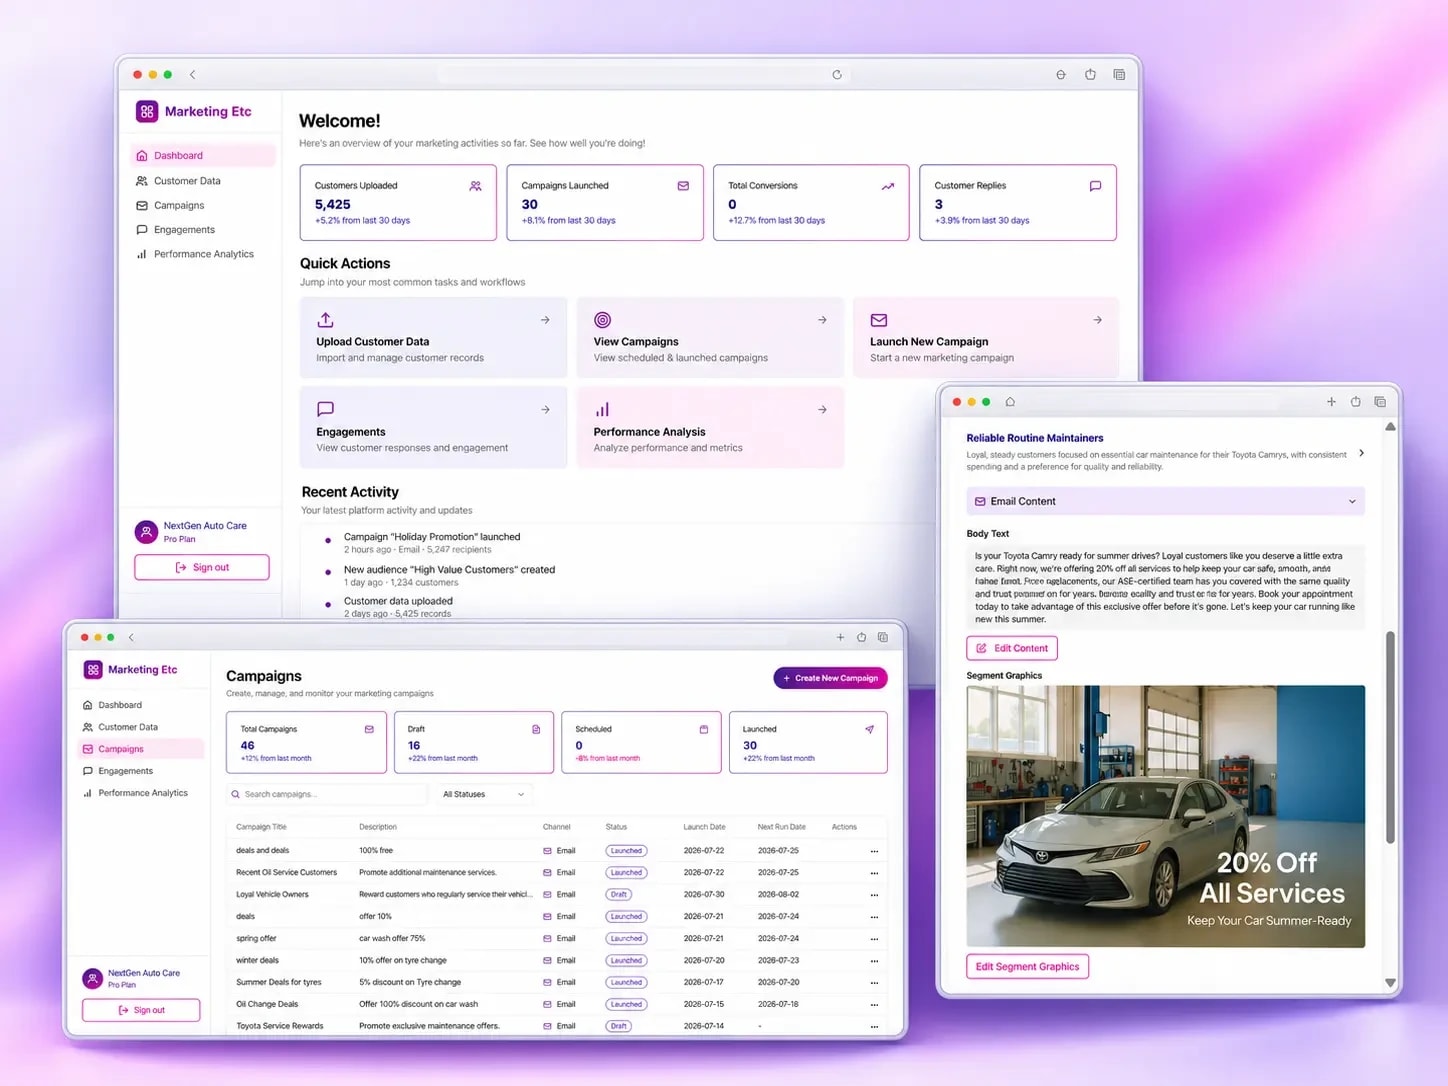This screenshot has height=1086, width=1448.
Task: Open actions menu for Loyal Vehicle Owners row
Action: [x=874, y=895]
